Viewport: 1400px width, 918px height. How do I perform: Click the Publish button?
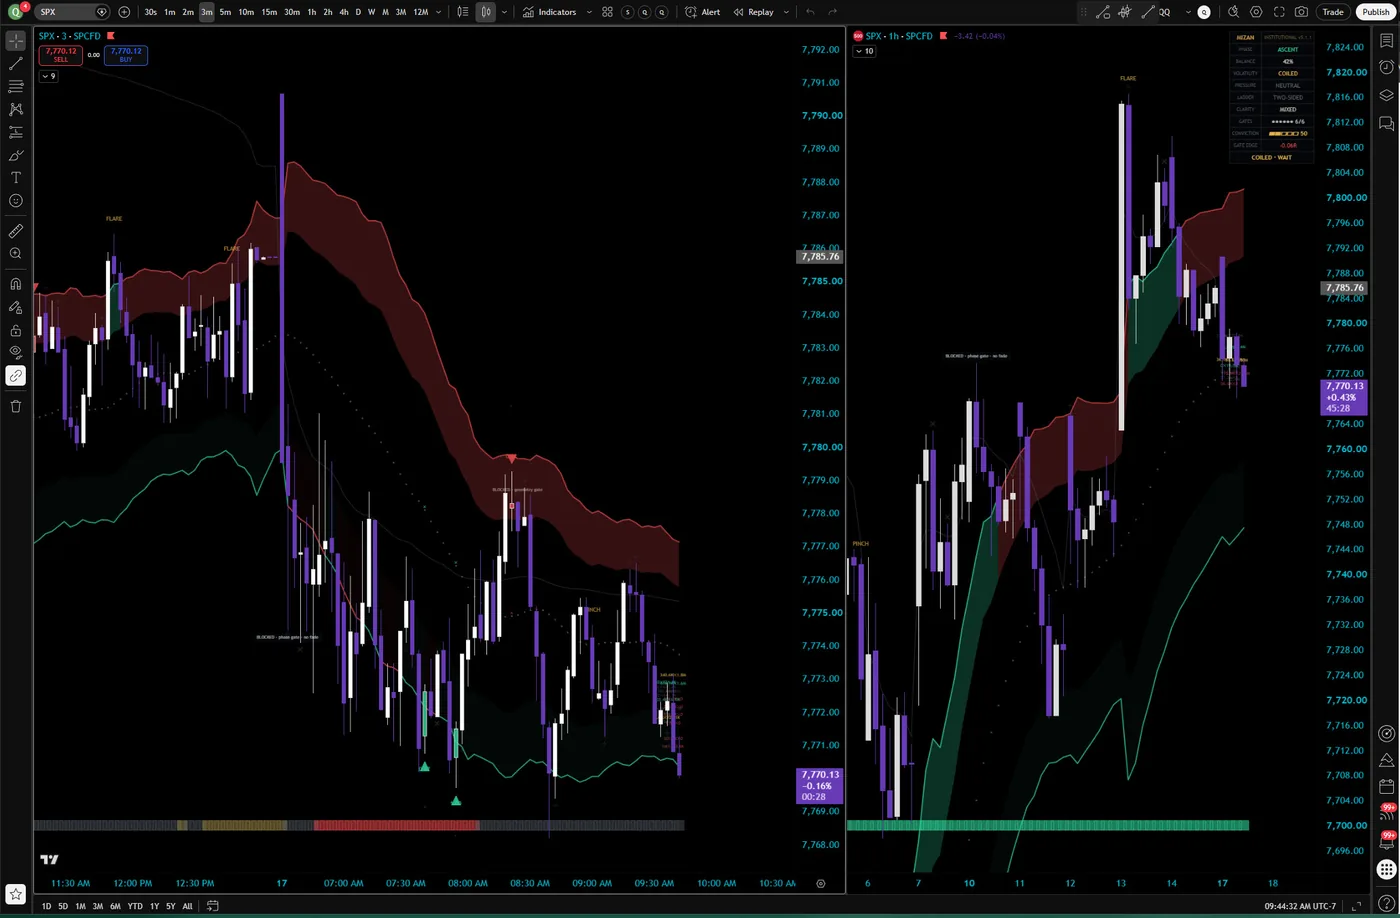pos(1376,12)
